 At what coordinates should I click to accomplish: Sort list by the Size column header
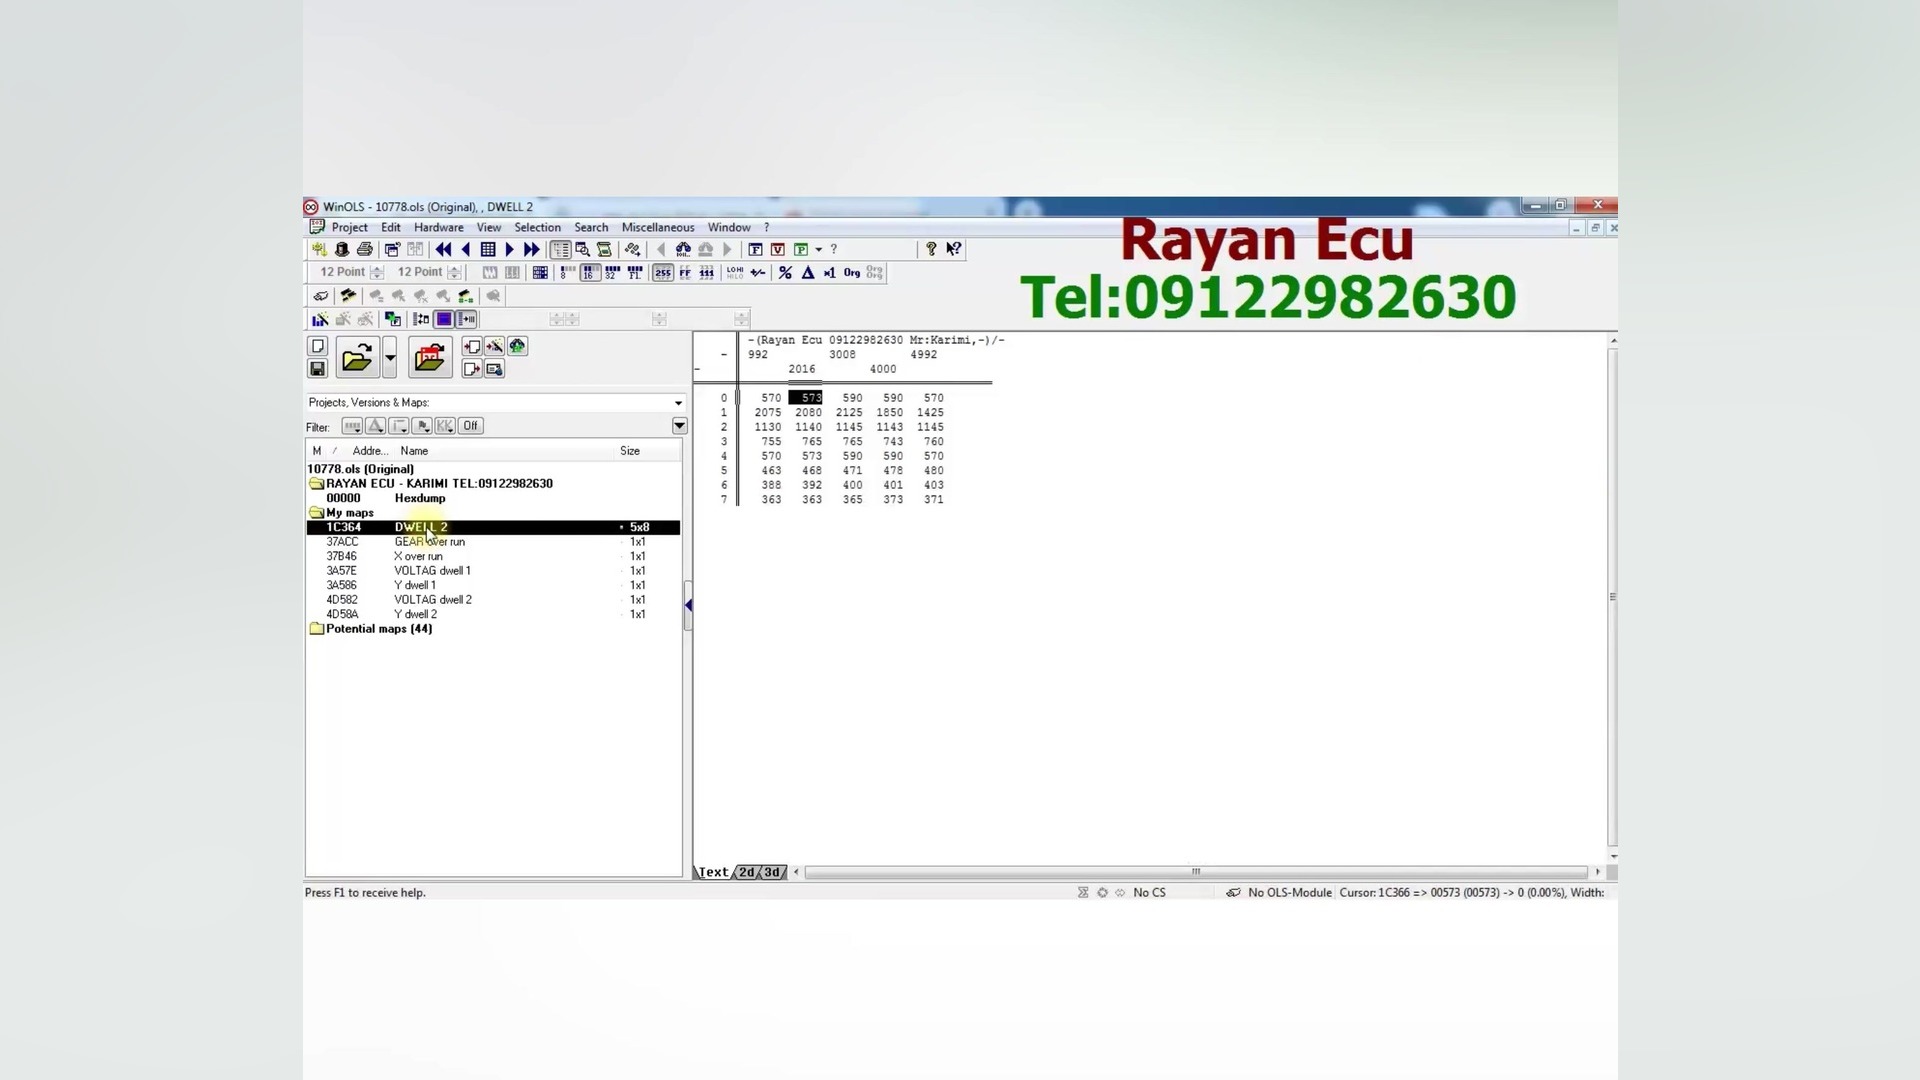tap(648, 451)
